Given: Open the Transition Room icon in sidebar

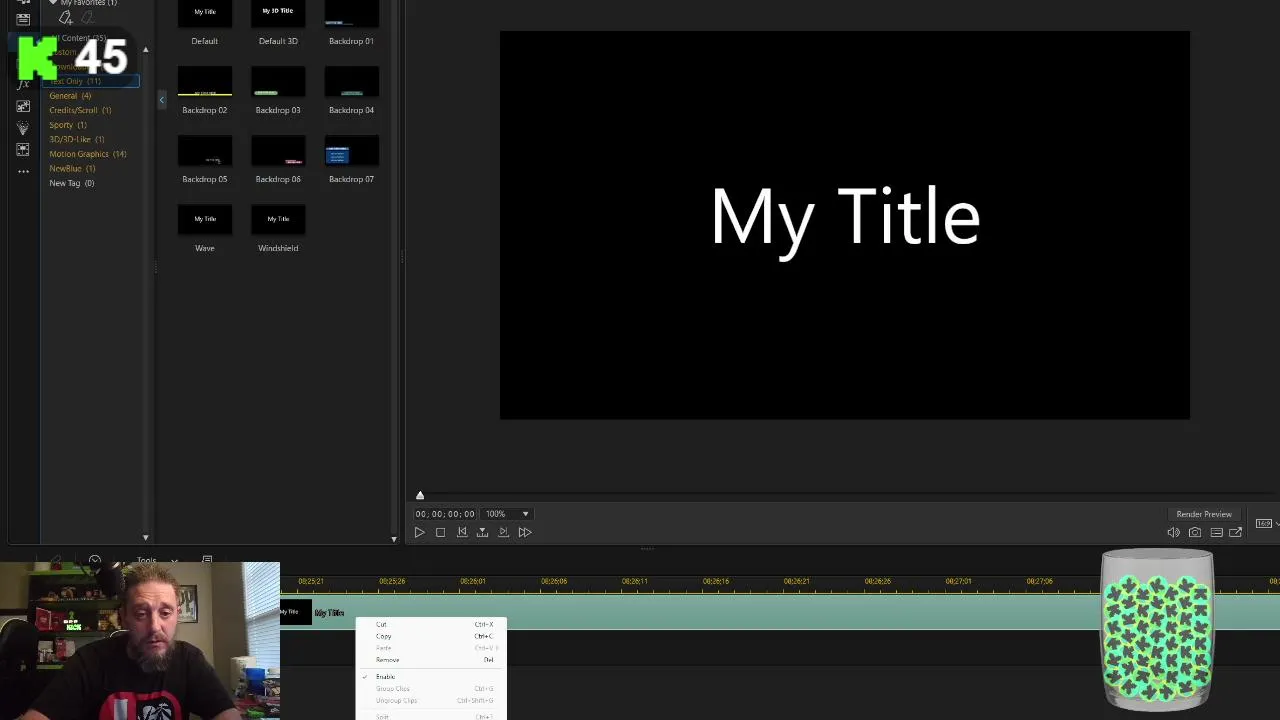Looking at the screenshot, I should 23,106.
